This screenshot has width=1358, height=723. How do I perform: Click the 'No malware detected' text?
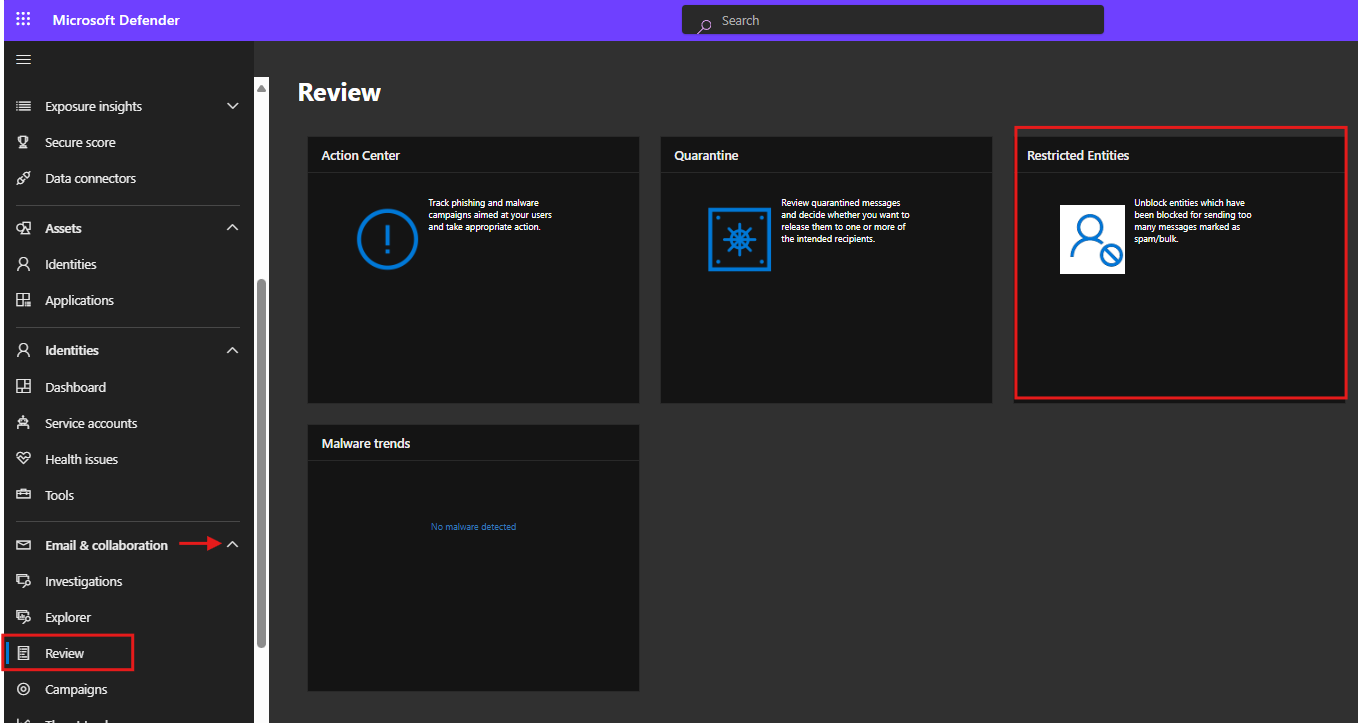click(473, 526)
